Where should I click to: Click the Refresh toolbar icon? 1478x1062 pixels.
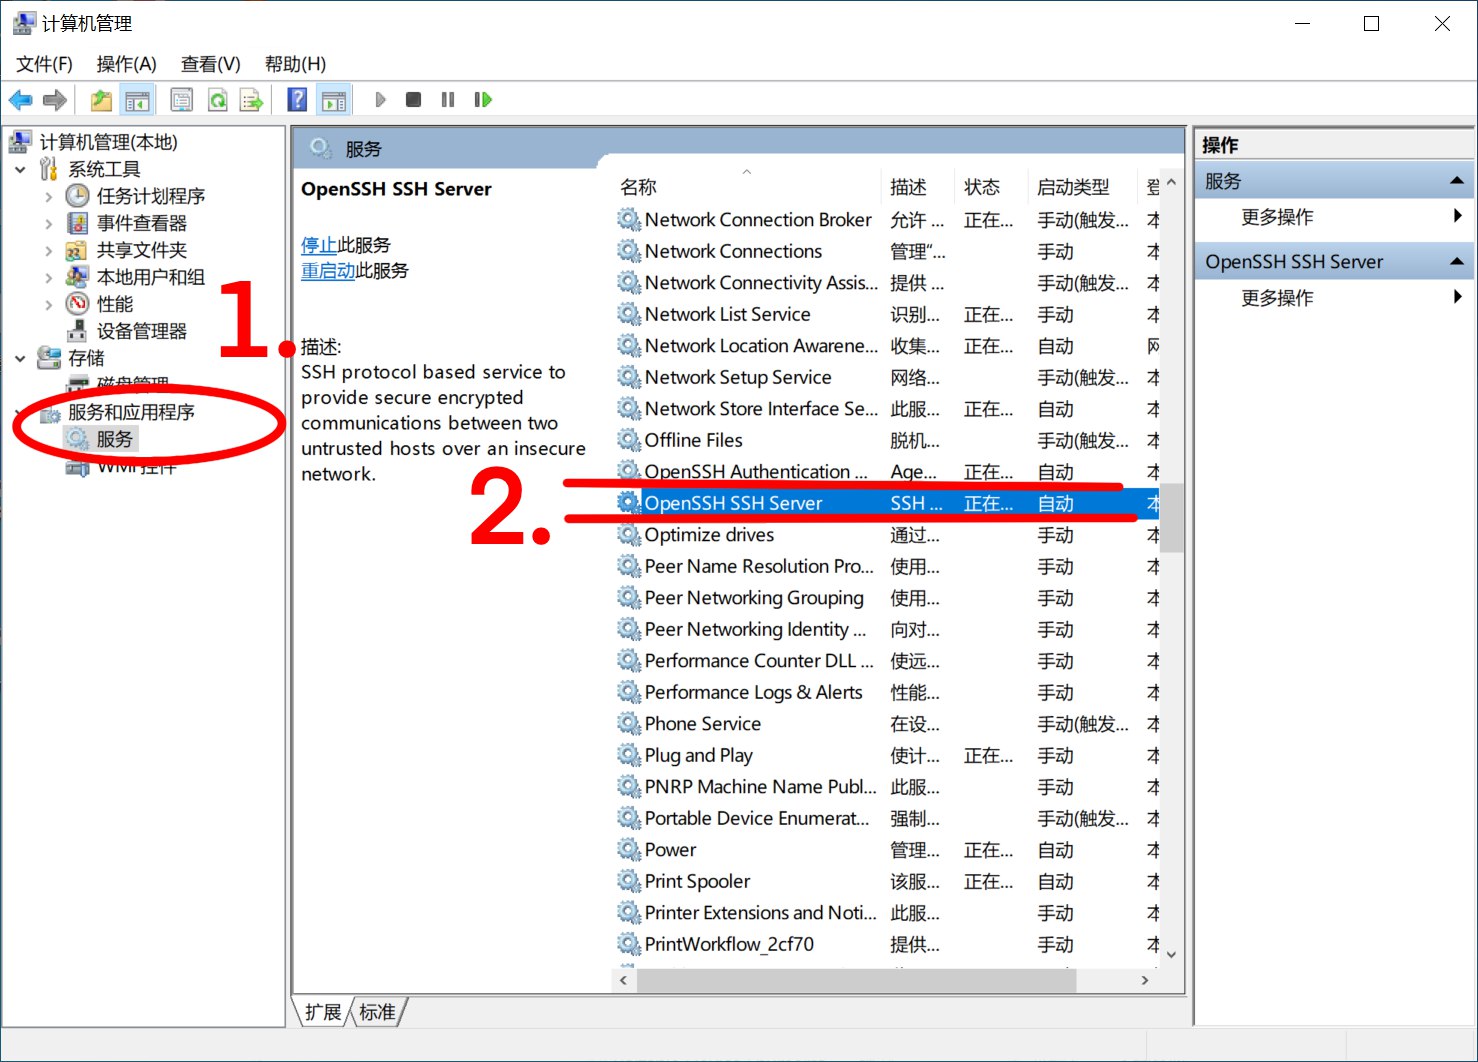click(x=217, y=100)
